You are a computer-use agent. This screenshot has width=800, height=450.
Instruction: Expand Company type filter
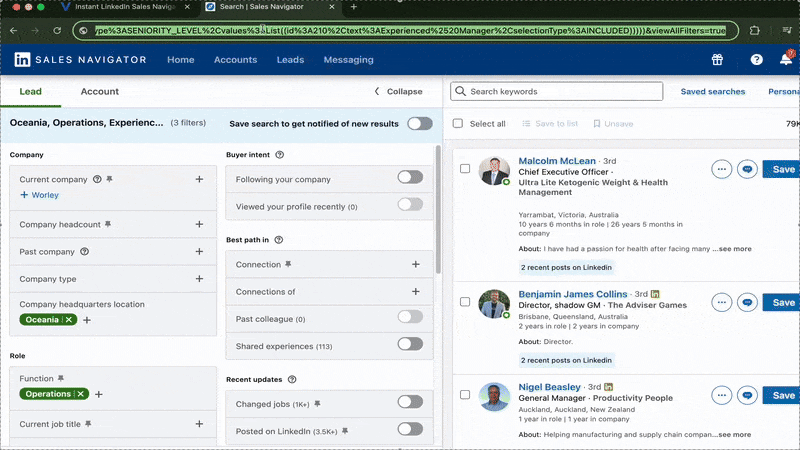pyautogui.click(x=199, y=279)
